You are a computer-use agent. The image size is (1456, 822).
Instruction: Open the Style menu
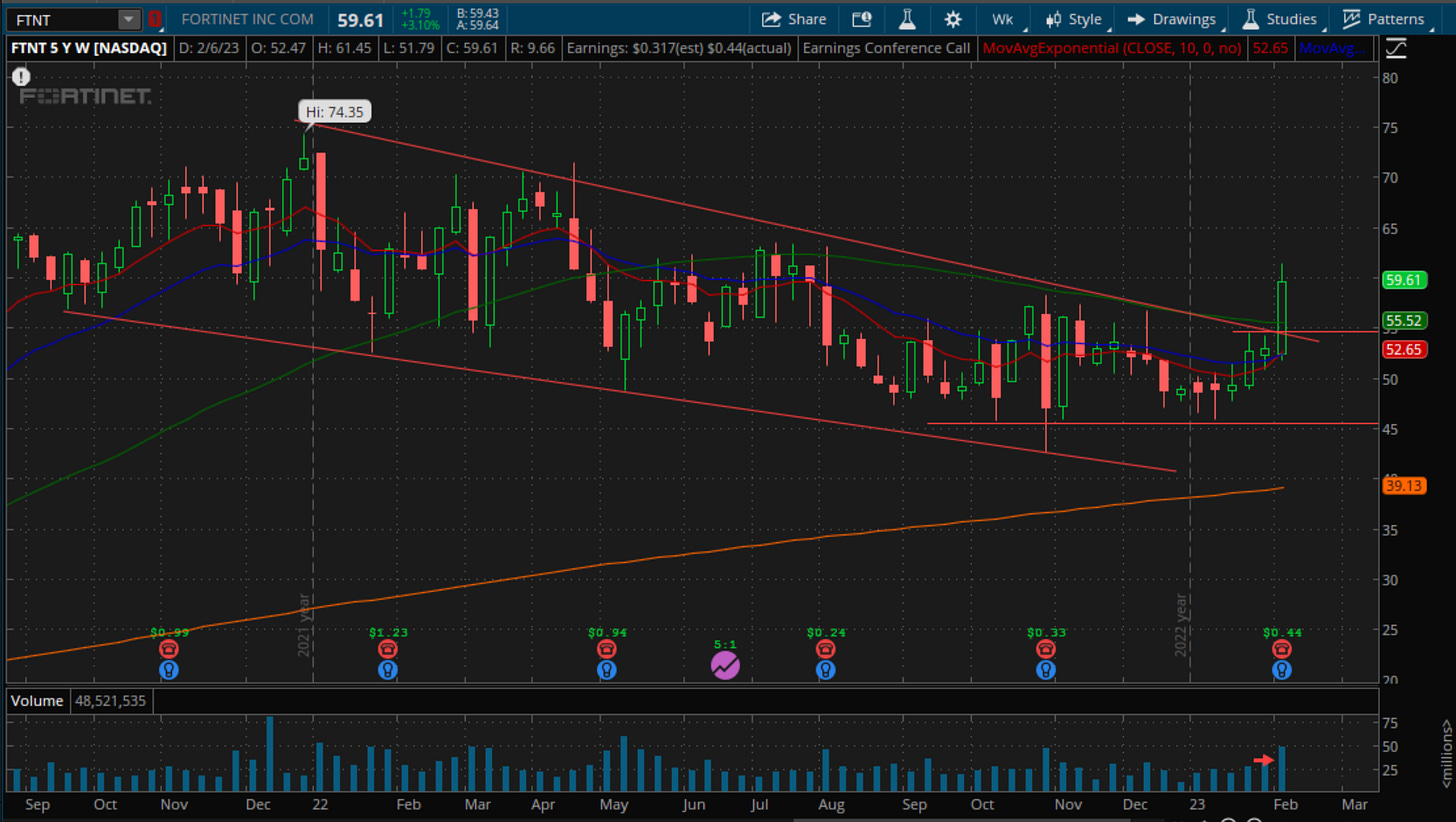pos(1073,19)
